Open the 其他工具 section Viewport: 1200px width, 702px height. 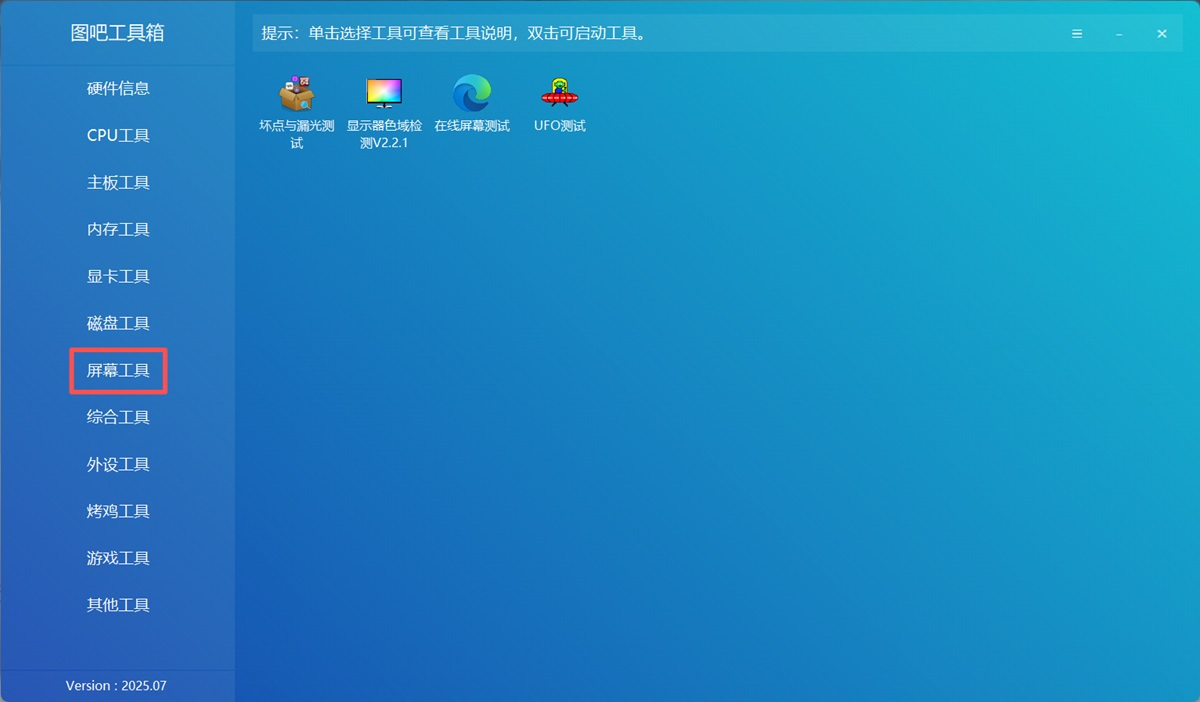pos(117,605)
